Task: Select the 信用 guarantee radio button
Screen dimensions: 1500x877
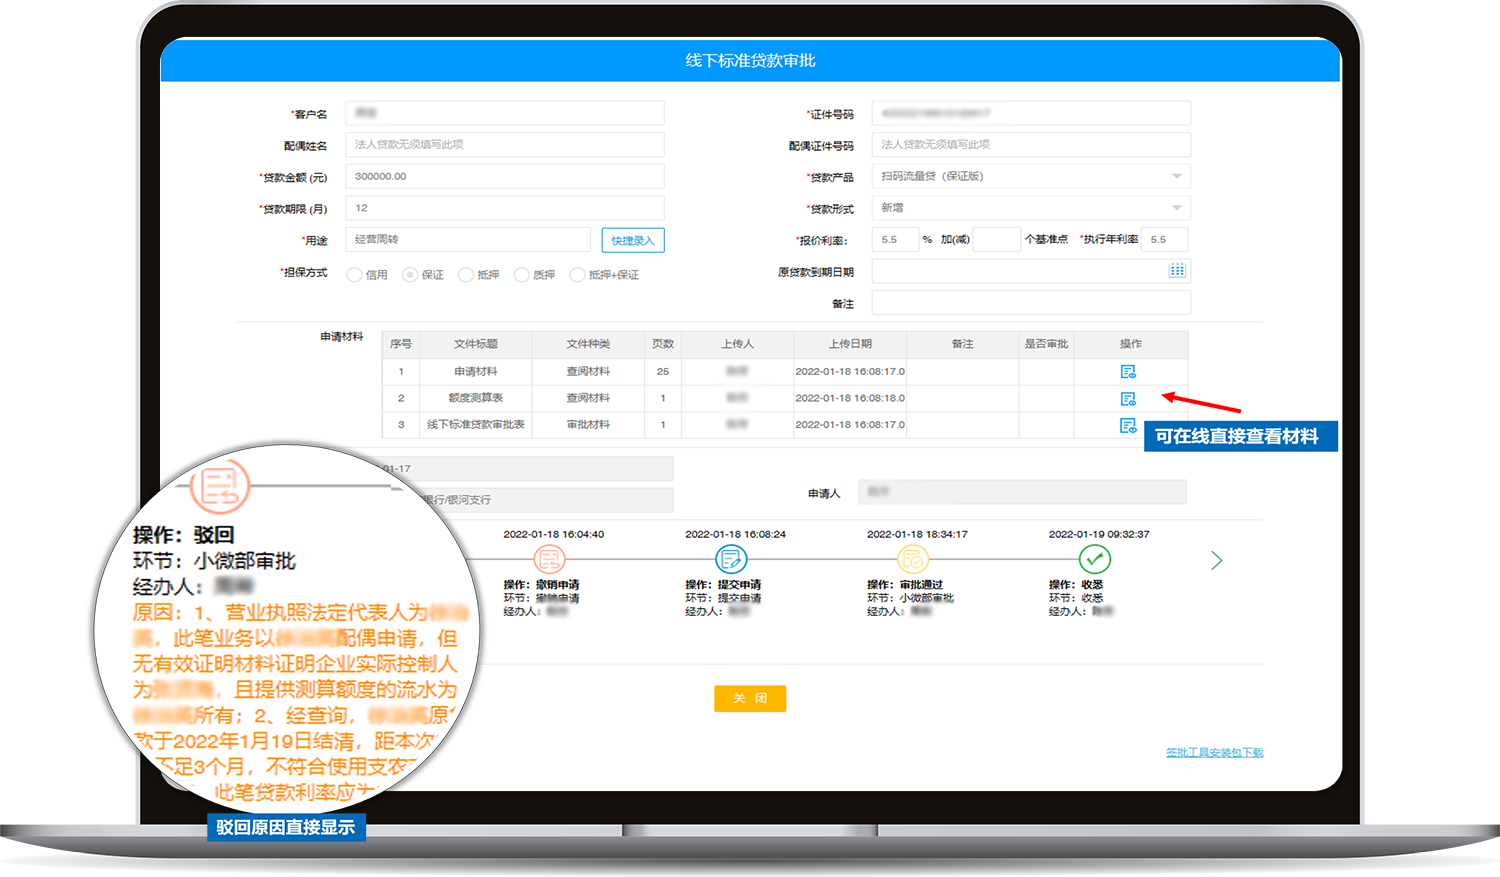Action: click(354, 273)
